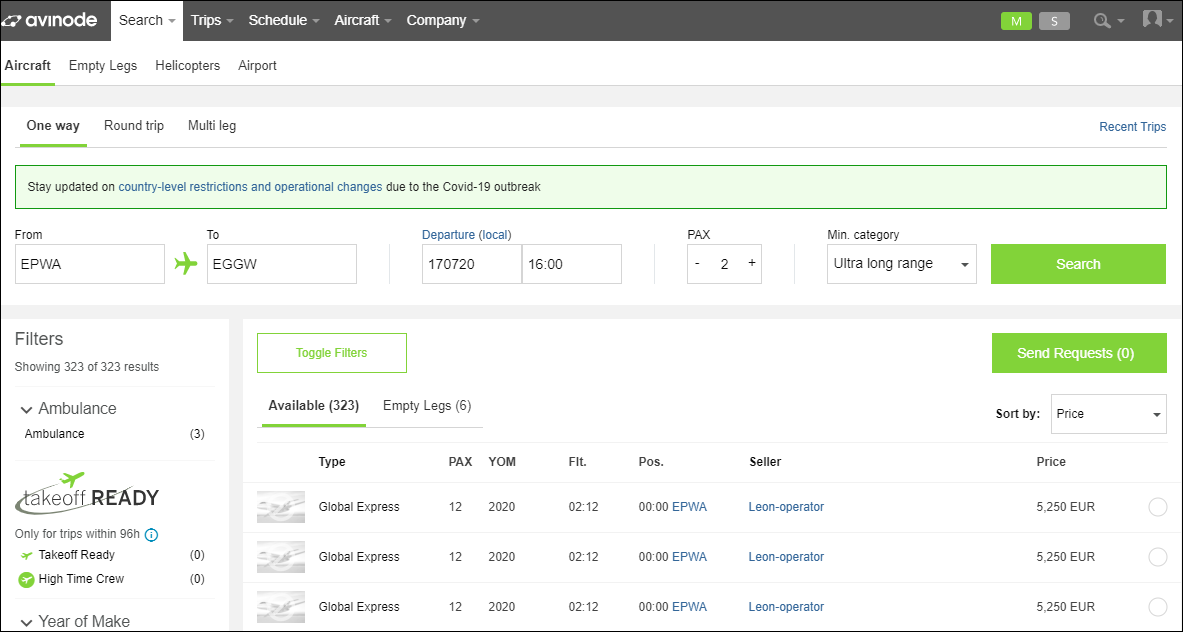Open the user profile icon menu

(1152, 20)
